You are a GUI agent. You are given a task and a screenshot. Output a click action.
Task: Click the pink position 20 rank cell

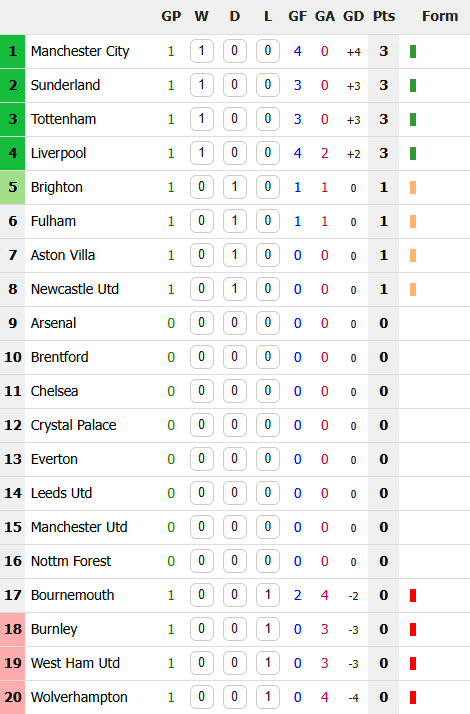click(12, 697)
